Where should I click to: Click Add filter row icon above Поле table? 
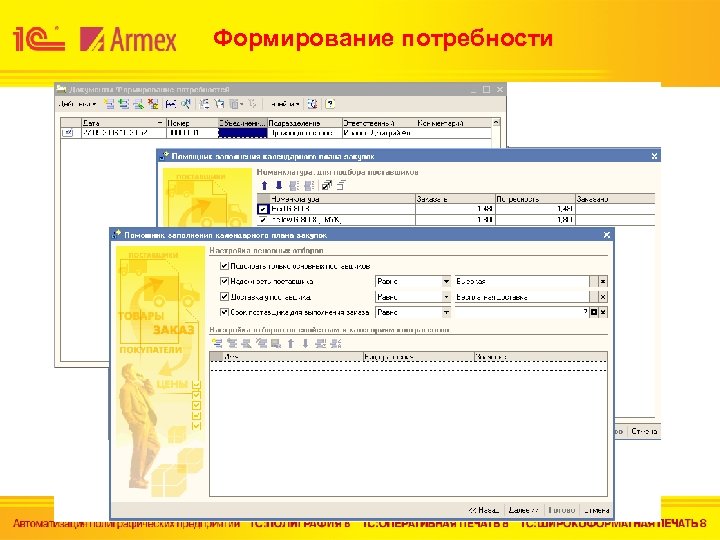pyautogui.click(x=217, y=343)
